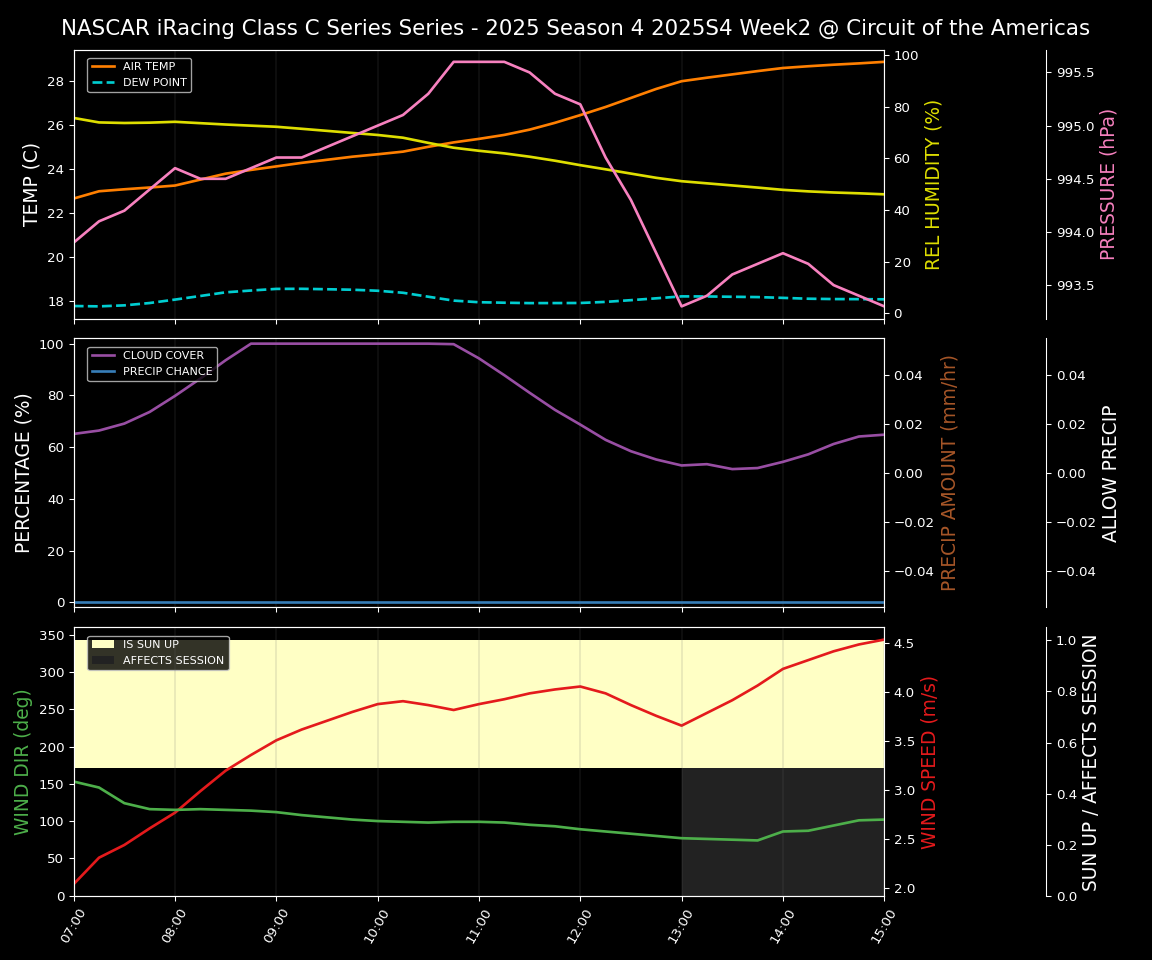
Task: Click the chart title mentioning Circuit of the Americas
Action: (576, 28)
